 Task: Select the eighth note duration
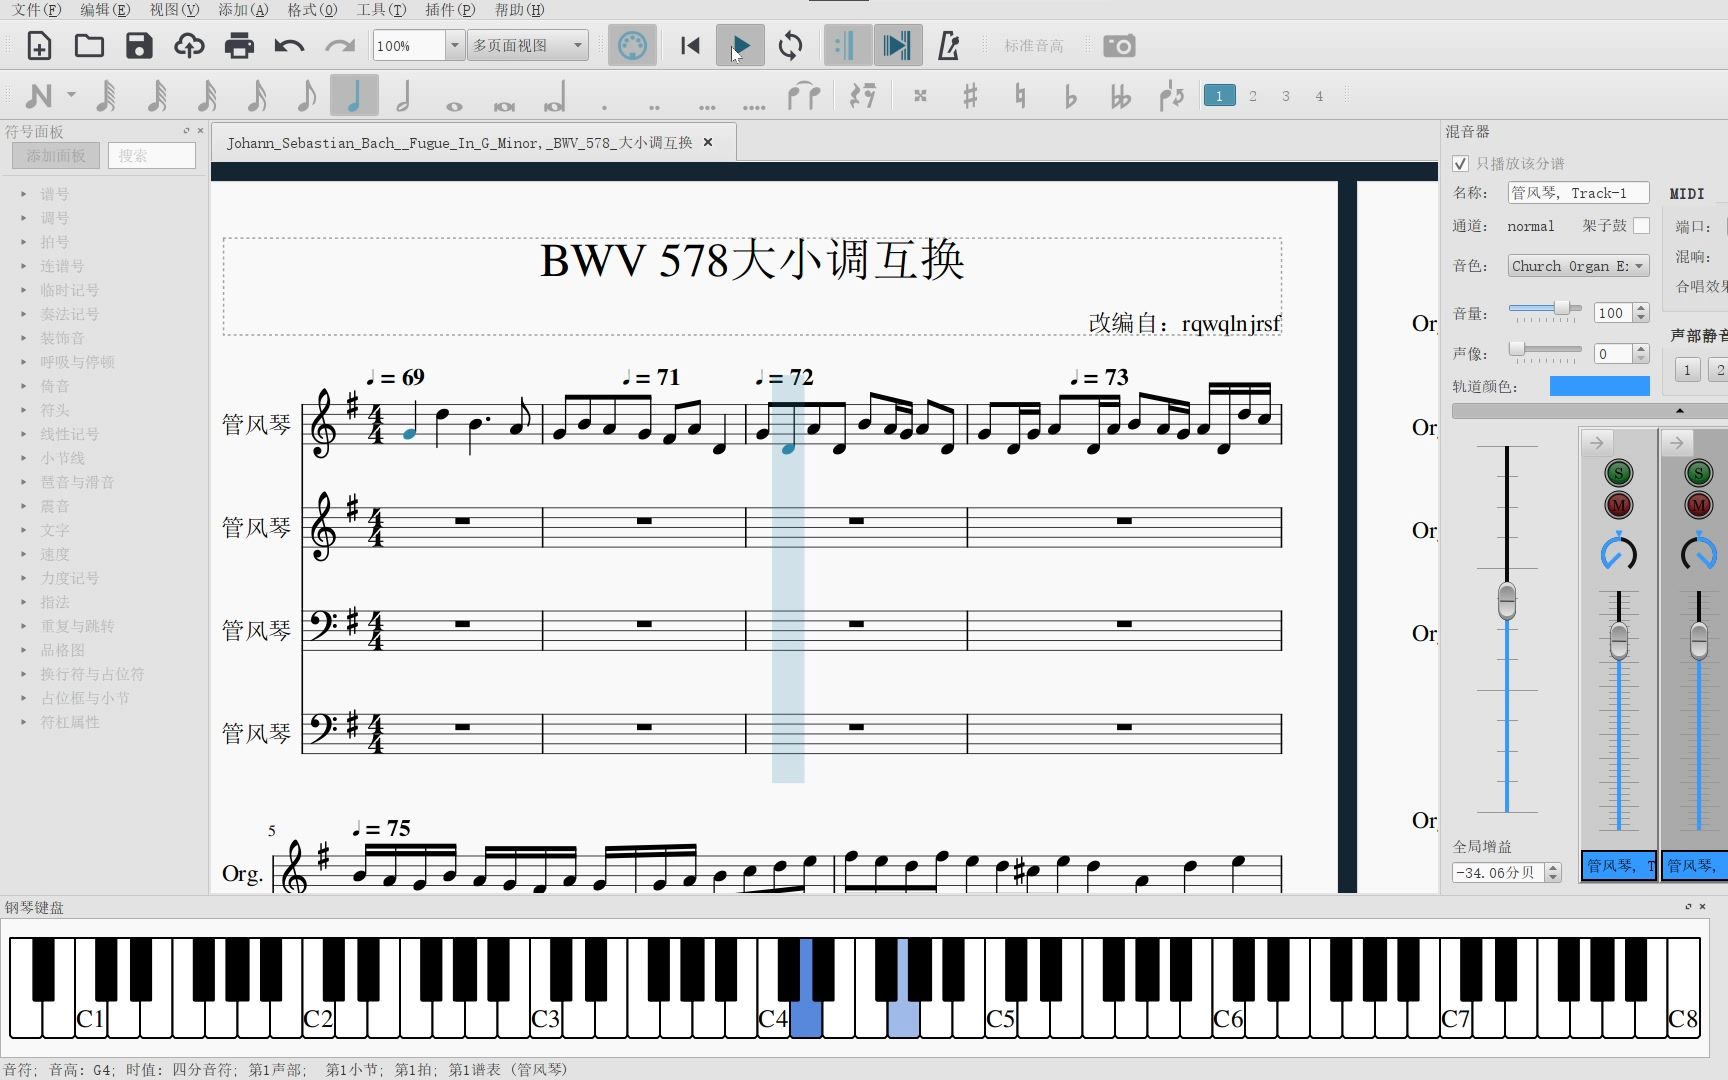point(306,96)
